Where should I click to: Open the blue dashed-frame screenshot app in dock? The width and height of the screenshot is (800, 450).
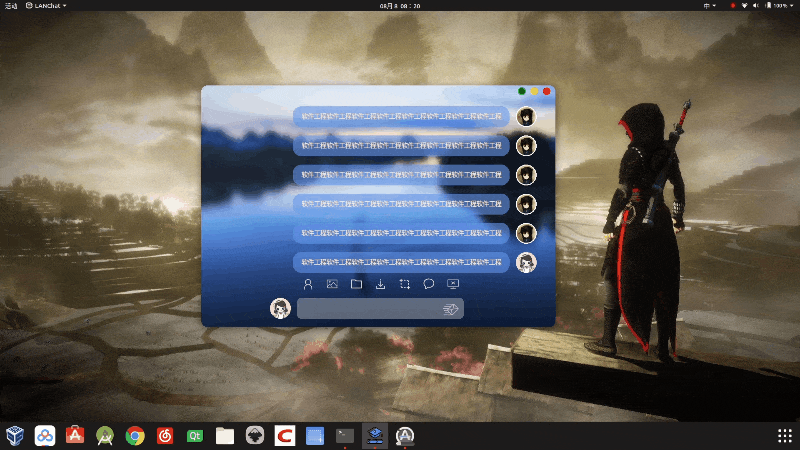(x=315, y=436)
